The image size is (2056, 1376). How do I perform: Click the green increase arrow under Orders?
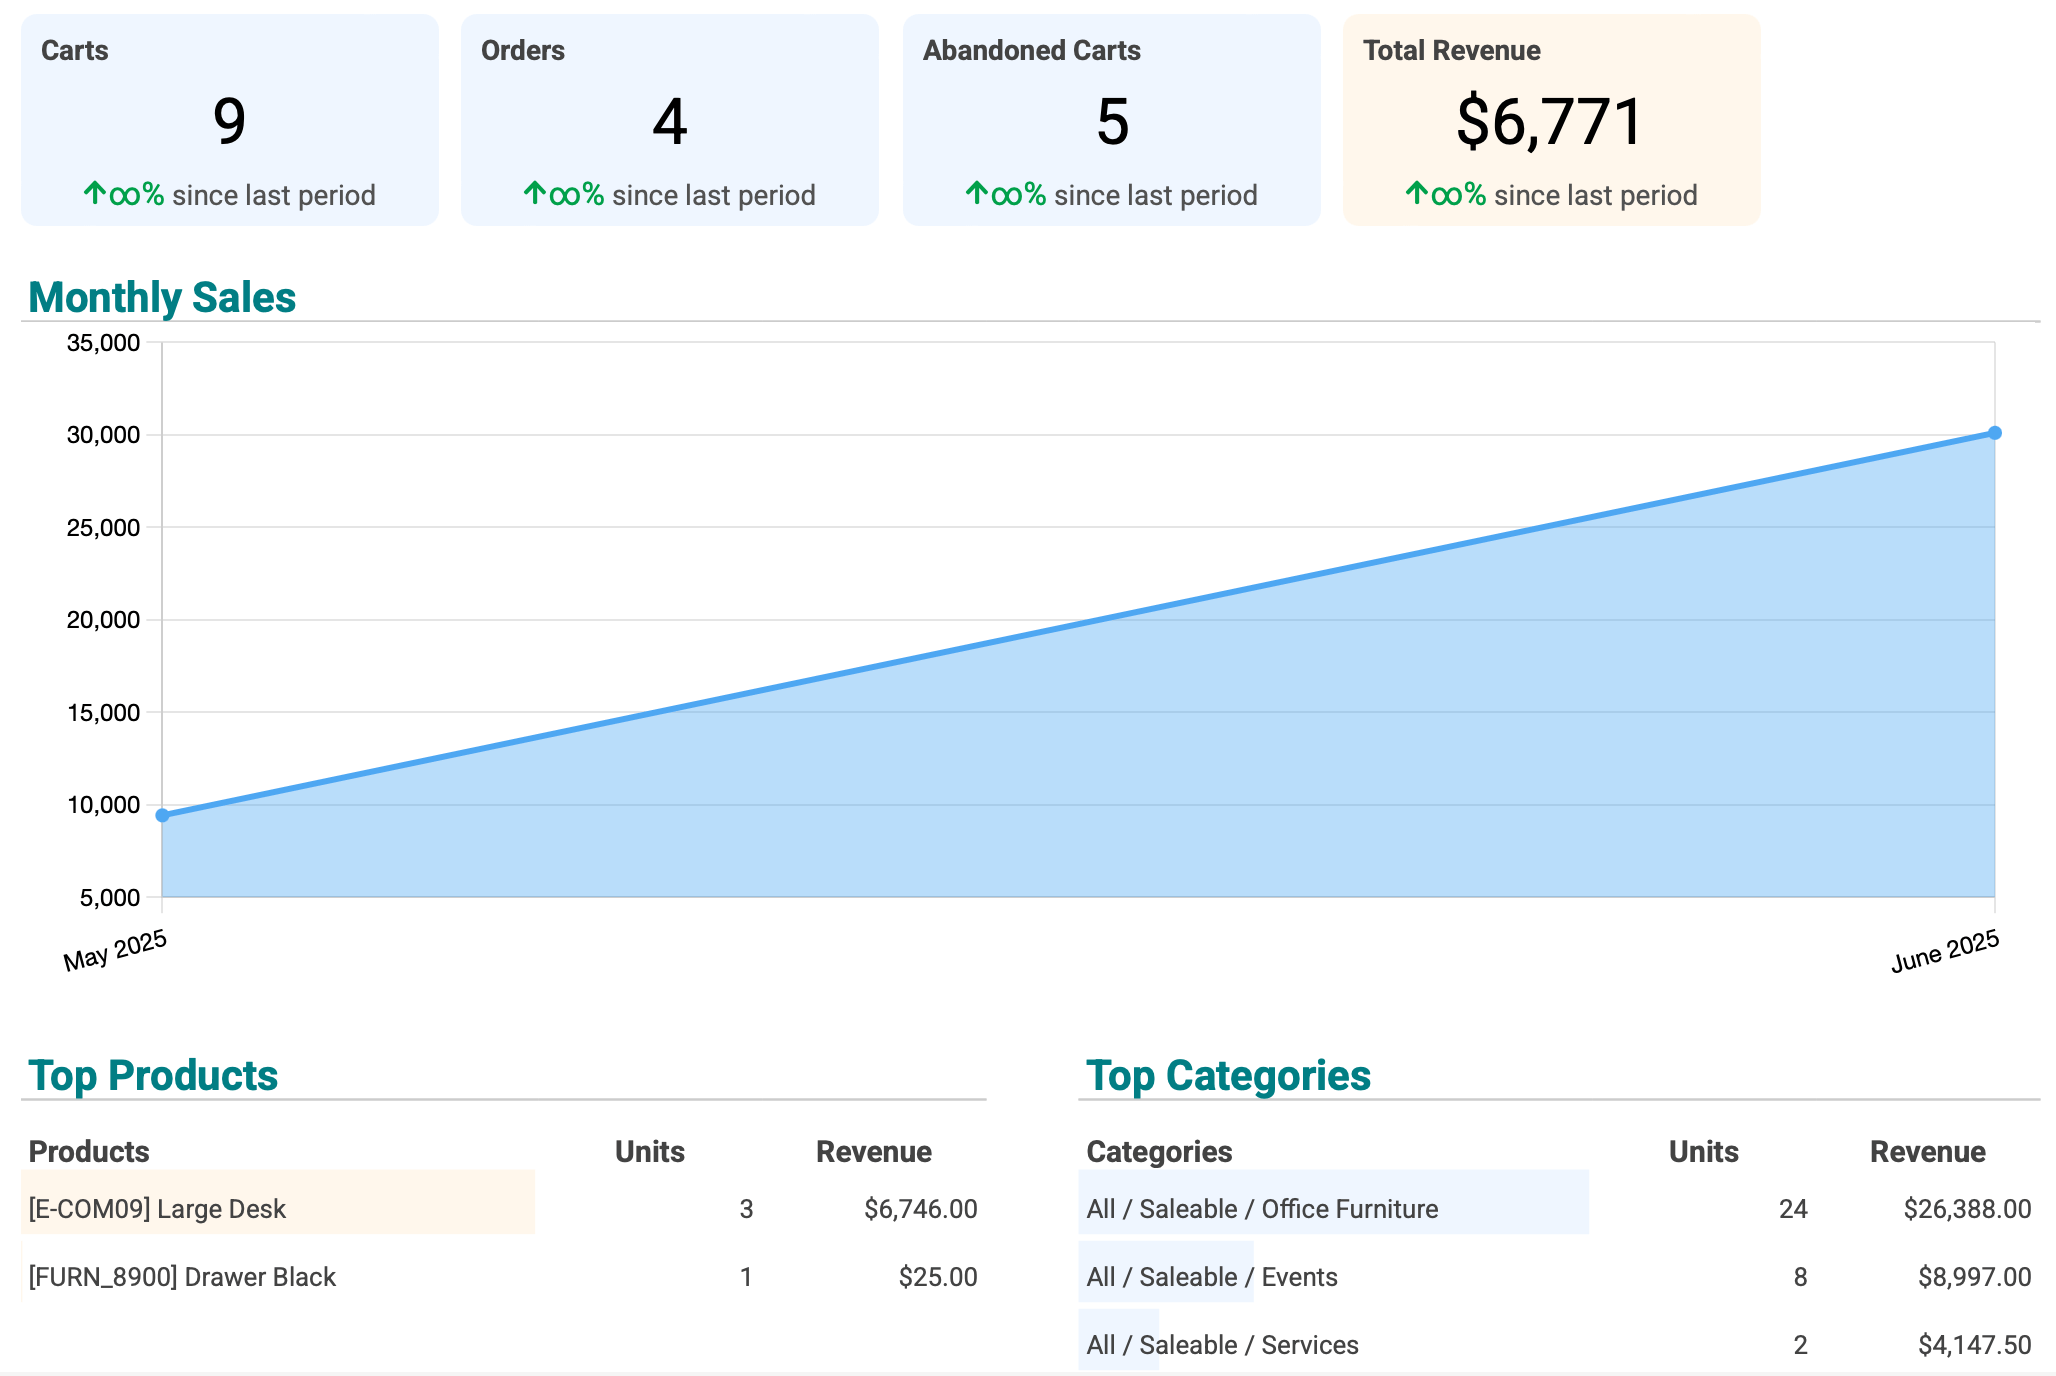[x=537, y=192]
